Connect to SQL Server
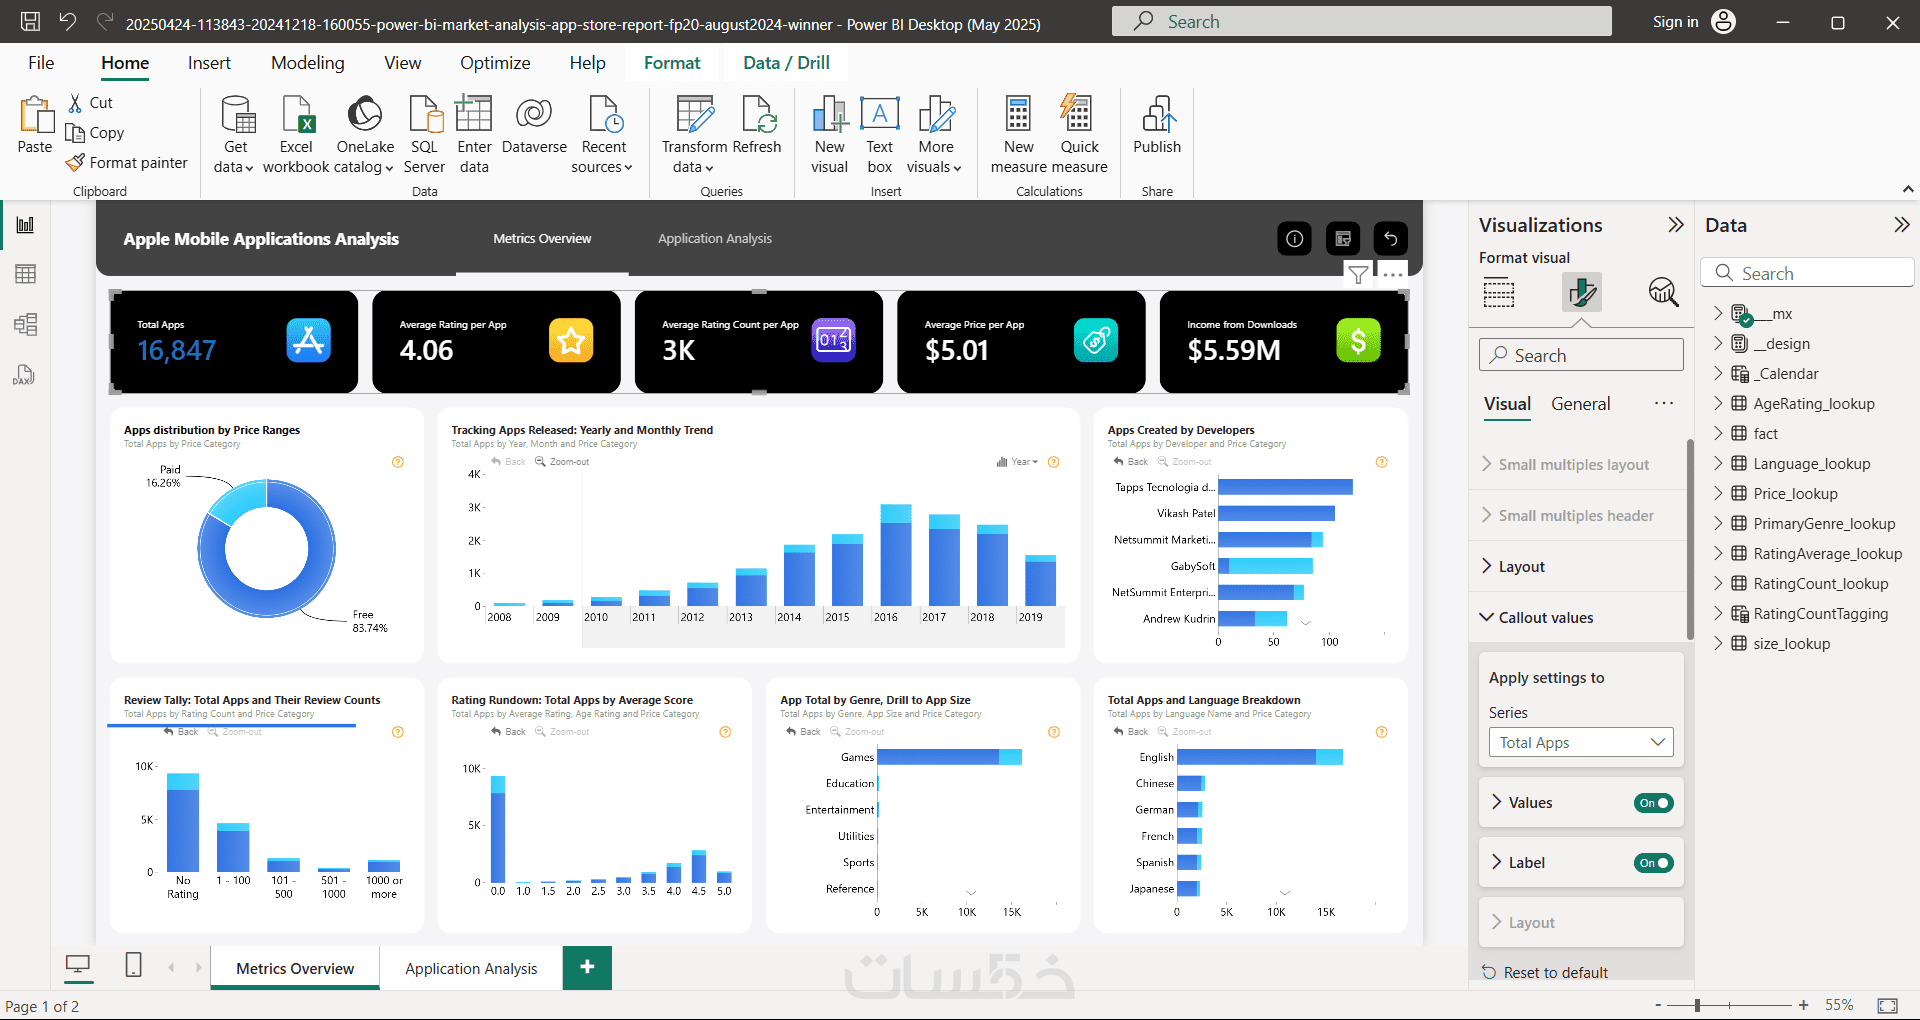The image size is (1920, 1020). [x=424, y=134]
